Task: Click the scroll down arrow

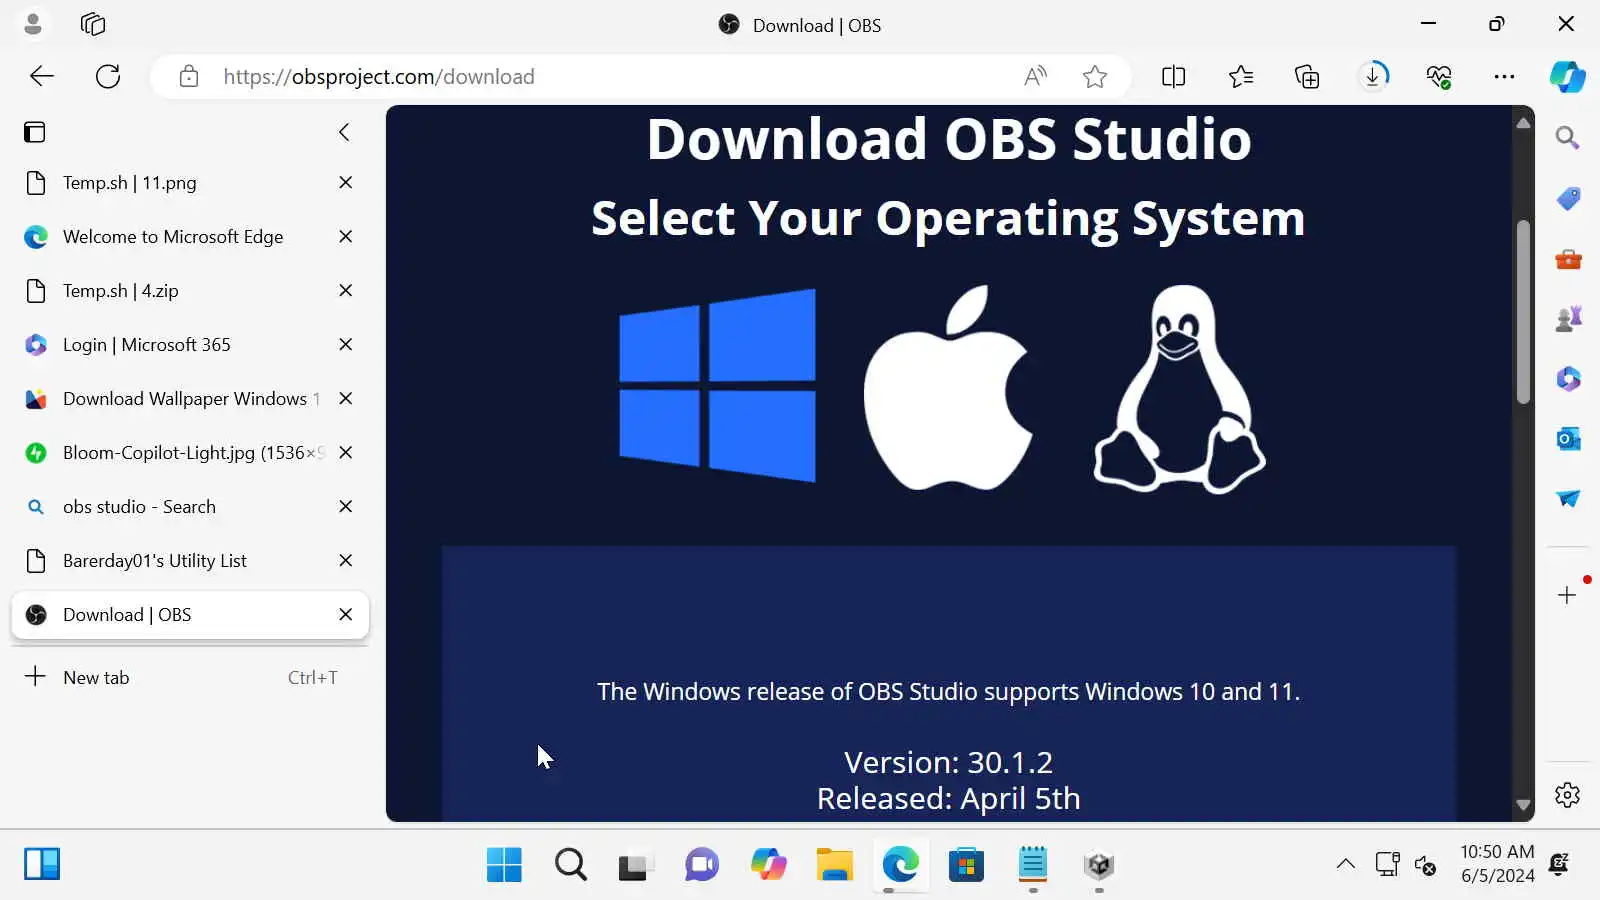Action: click(x=1523, y=805)
